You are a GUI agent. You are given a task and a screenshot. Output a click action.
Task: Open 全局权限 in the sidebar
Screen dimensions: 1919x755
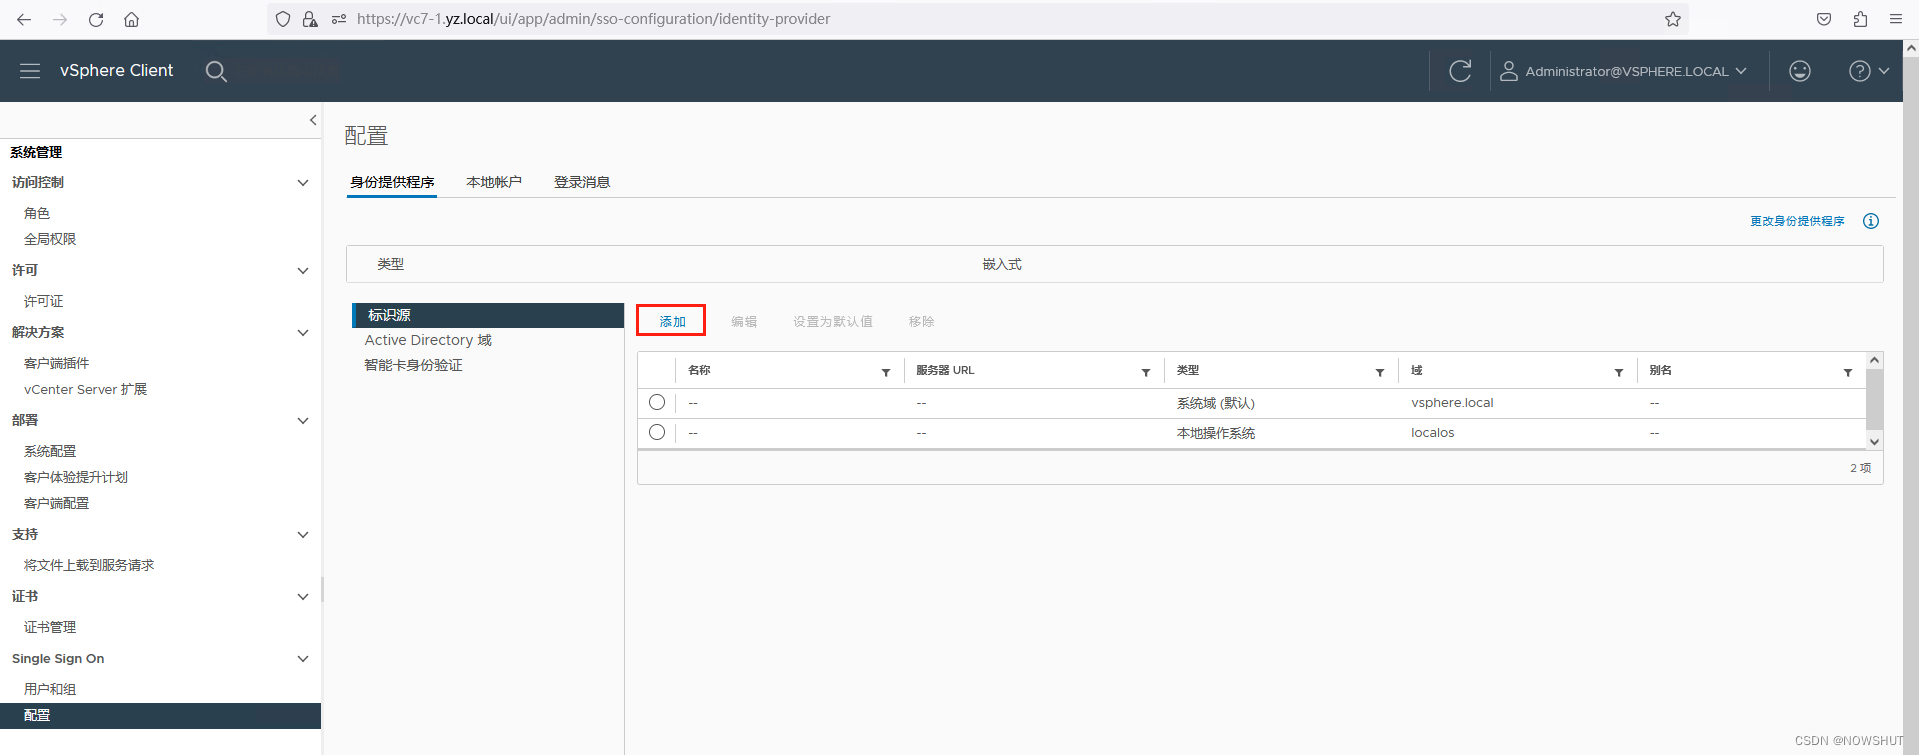click(x=50, y=239)
